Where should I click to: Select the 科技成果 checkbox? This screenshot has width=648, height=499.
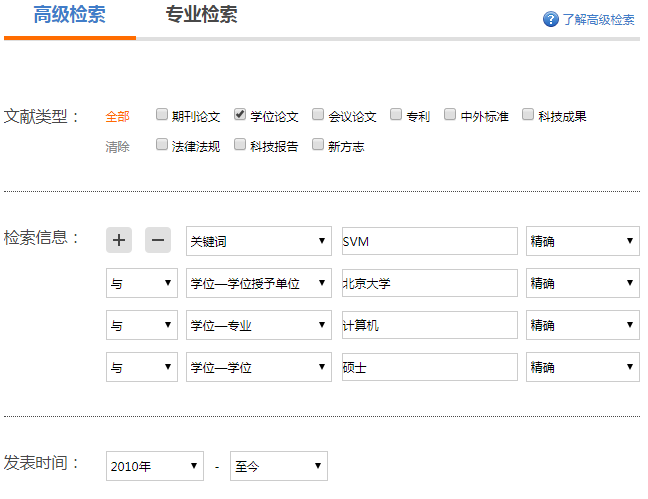pyautogui.click(x=528, y=115)
